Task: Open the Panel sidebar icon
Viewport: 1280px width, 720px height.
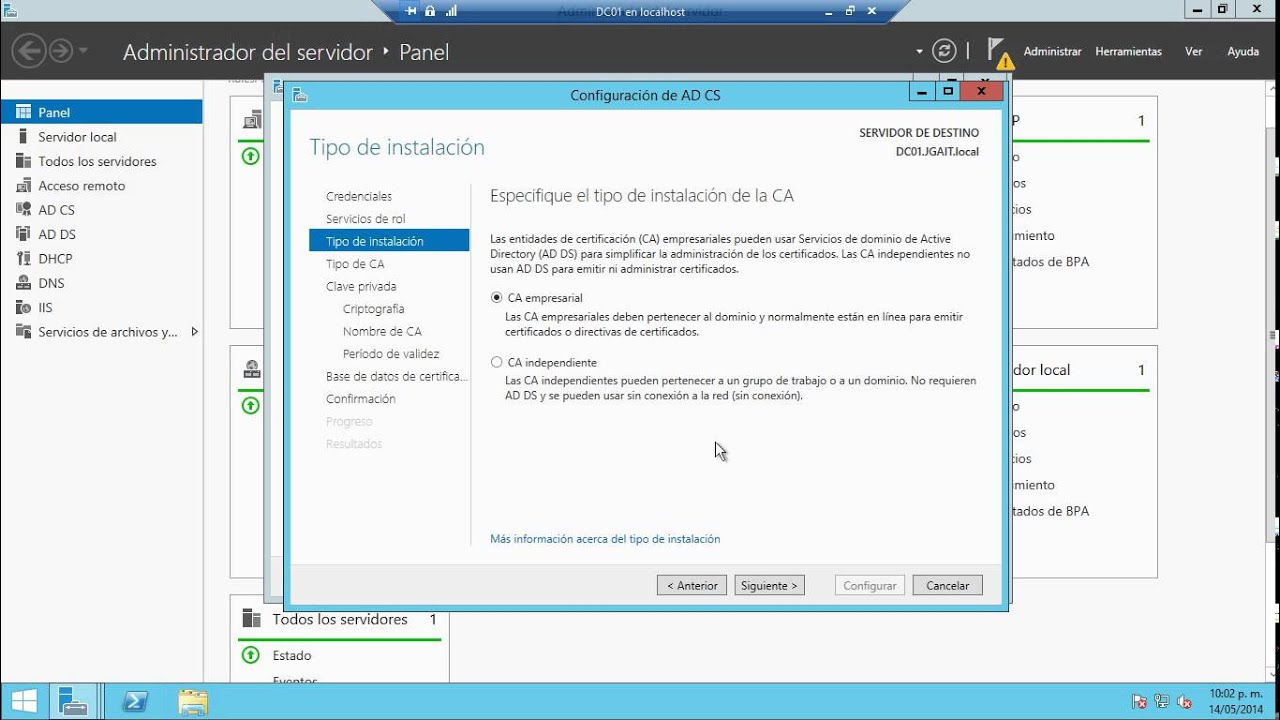Action: (x=23, y=112)
